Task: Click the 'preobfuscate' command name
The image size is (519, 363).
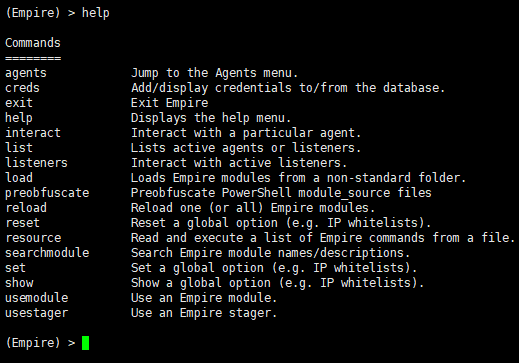Action: pyautogui.click(x=47, y=193)
